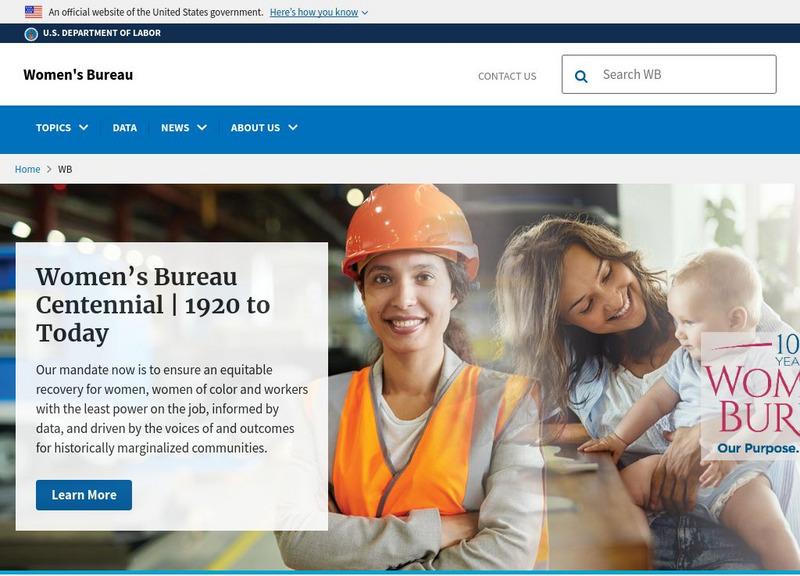Open "Here's how you know" link

(314, 12)
